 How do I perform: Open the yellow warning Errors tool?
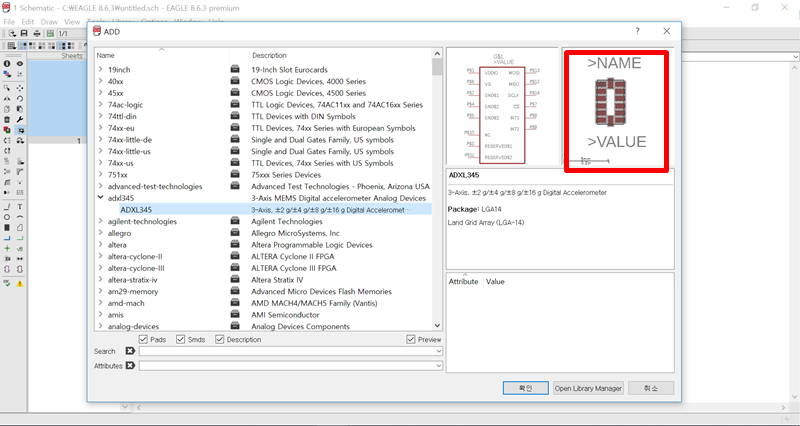pos(20,283)
